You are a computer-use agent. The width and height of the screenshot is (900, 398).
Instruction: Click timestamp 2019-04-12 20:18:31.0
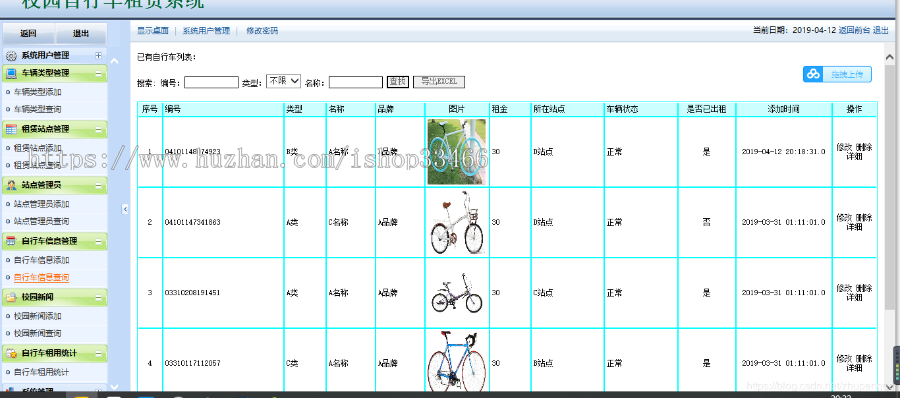(x=783, y=152)
